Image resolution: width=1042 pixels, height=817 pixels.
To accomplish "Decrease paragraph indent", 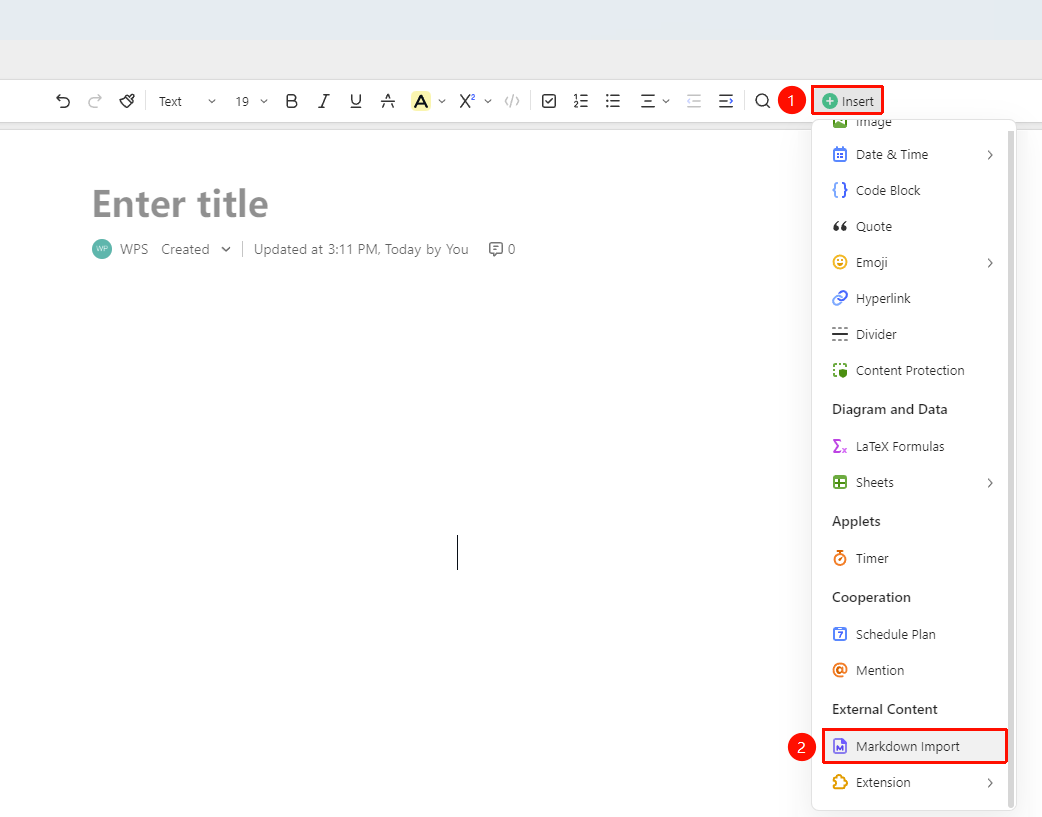I will tap(694, 101).
